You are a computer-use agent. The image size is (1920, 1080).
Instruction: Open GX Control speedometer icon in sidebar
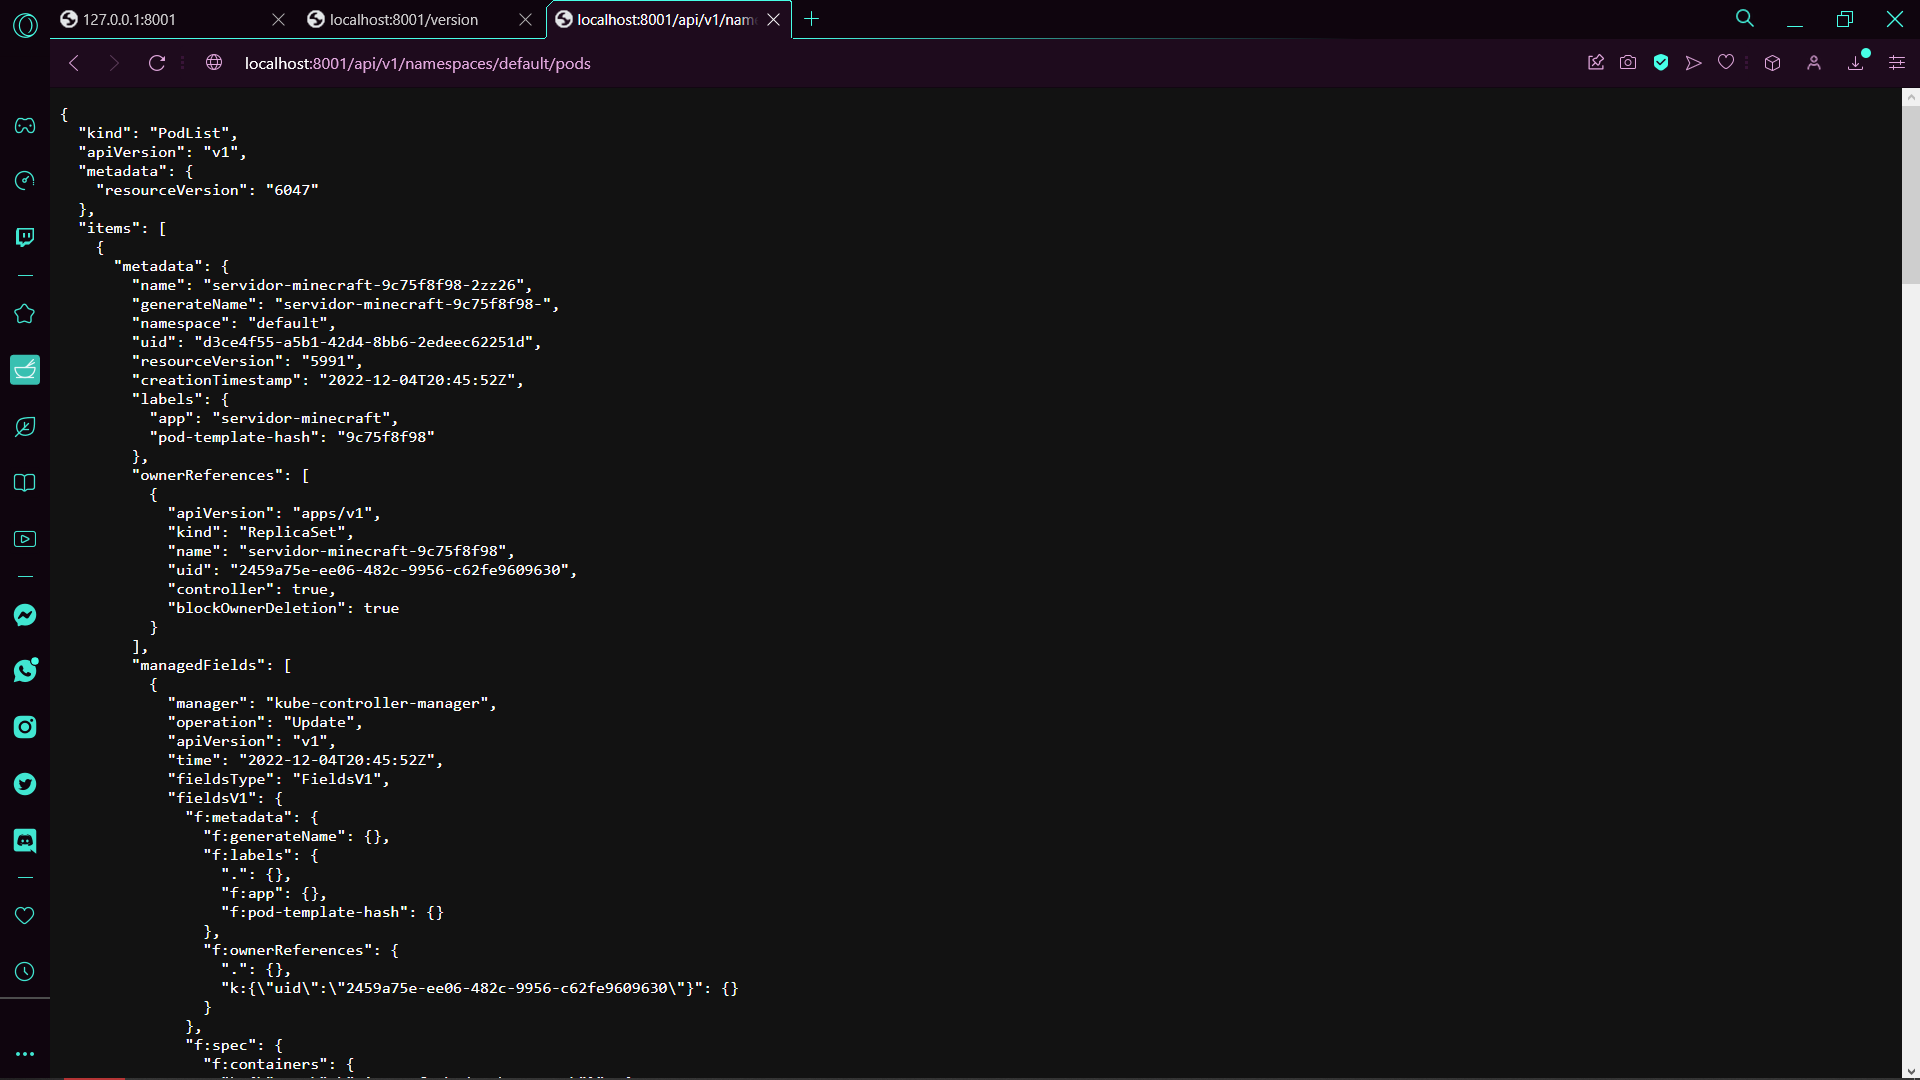point(25,180)
